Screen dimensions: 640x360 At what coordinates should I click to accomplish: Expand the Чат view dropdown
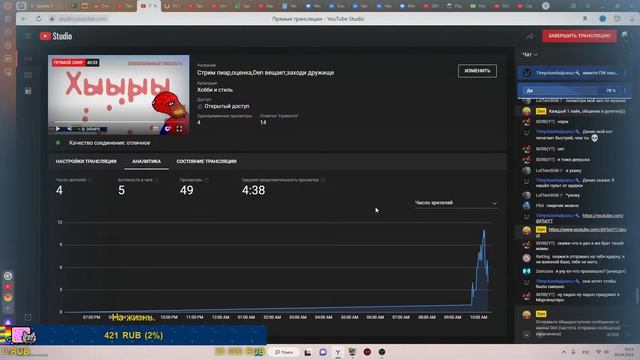point(530,54)
